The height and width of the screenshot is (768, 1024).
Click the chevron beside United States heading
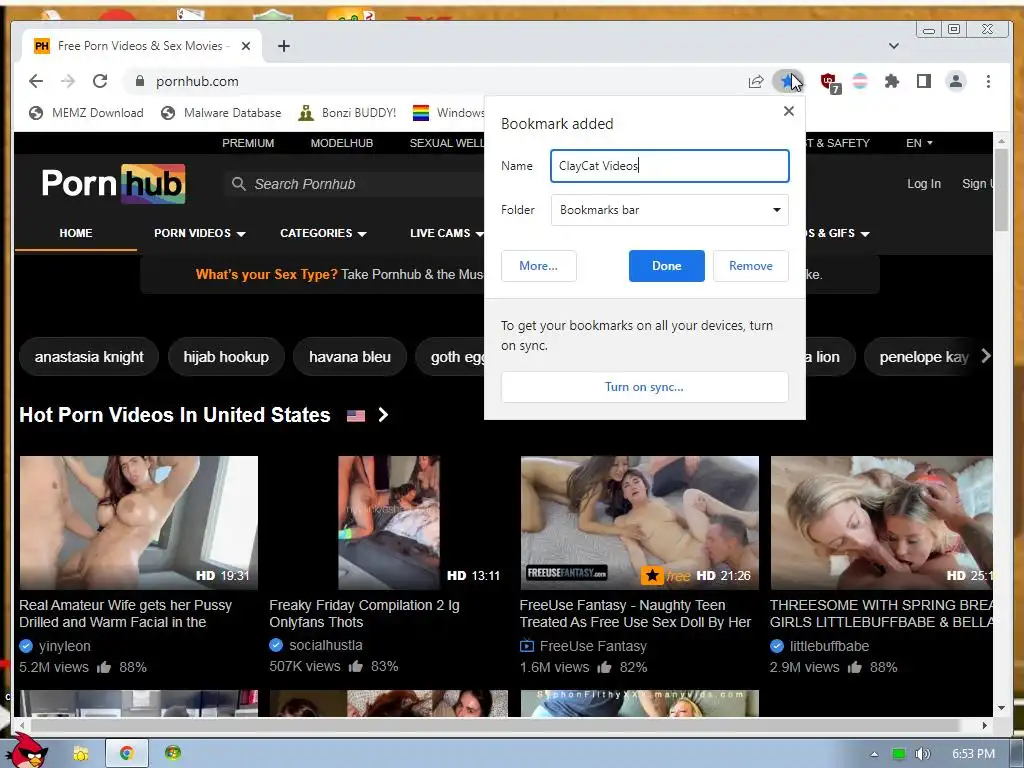(x=383, y=415)
